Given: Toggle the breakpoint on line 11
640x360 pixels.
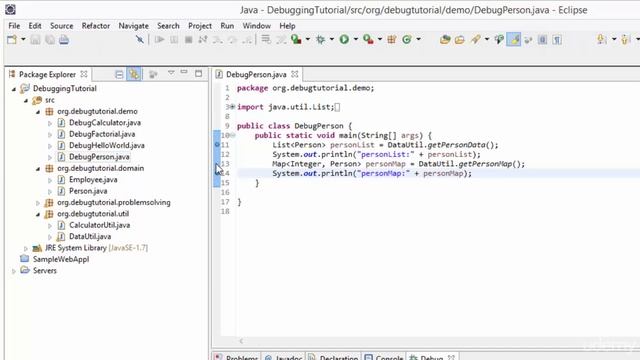Looking at the screenshot, I should pos(217,145).
